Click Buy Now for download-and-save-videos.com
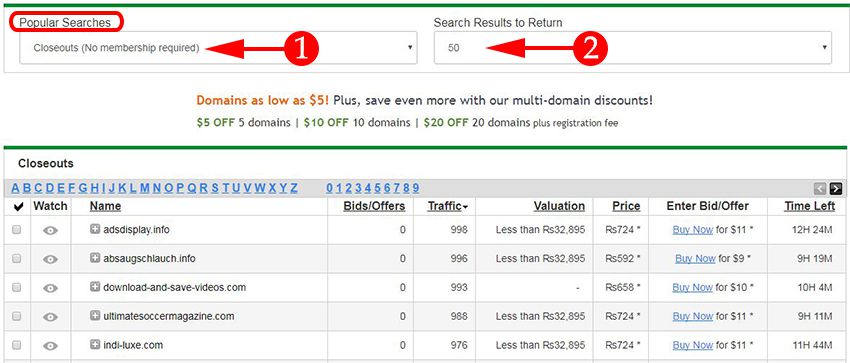Viewport: 850px width, 363px height. pos(692,287)
